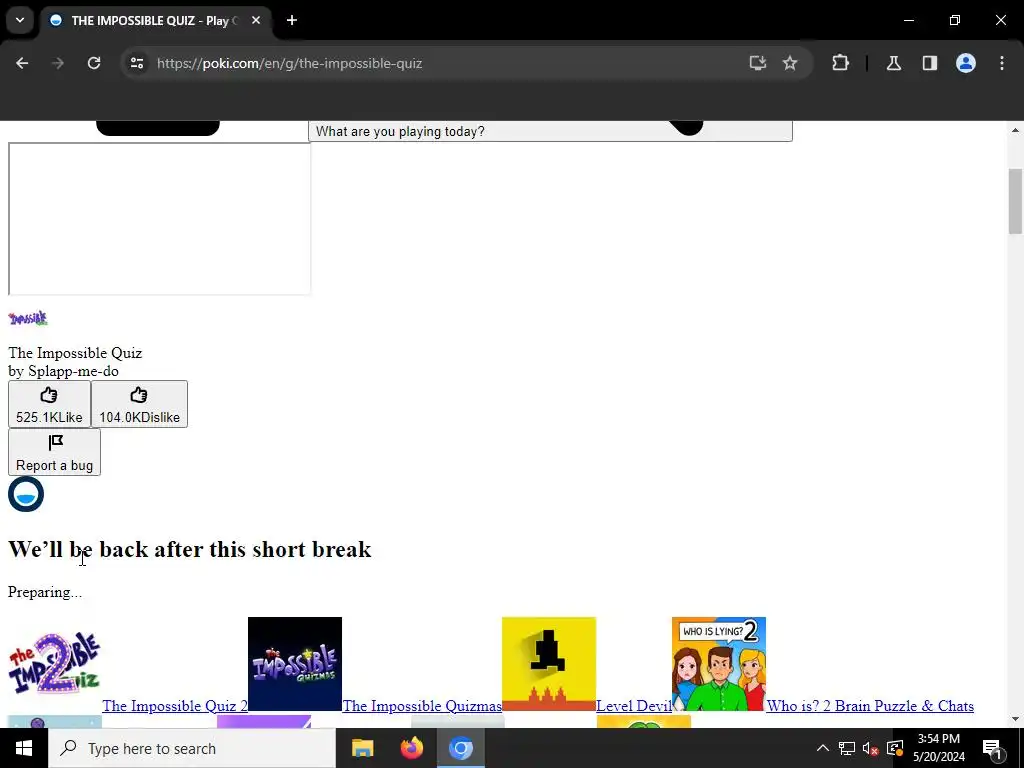Click the Level Devil thumbnail
This screenshot has width=1024, height=768.
pos(549,664)
